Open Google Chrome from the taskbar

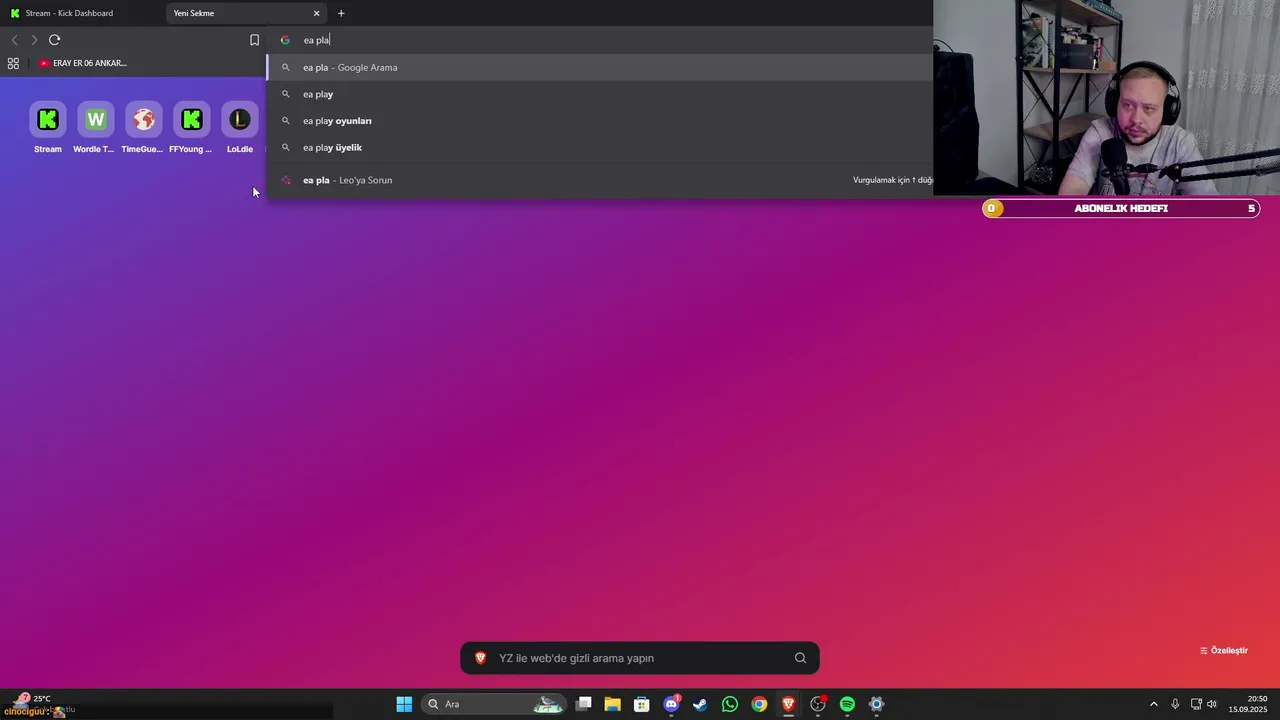tap(759, 704)
